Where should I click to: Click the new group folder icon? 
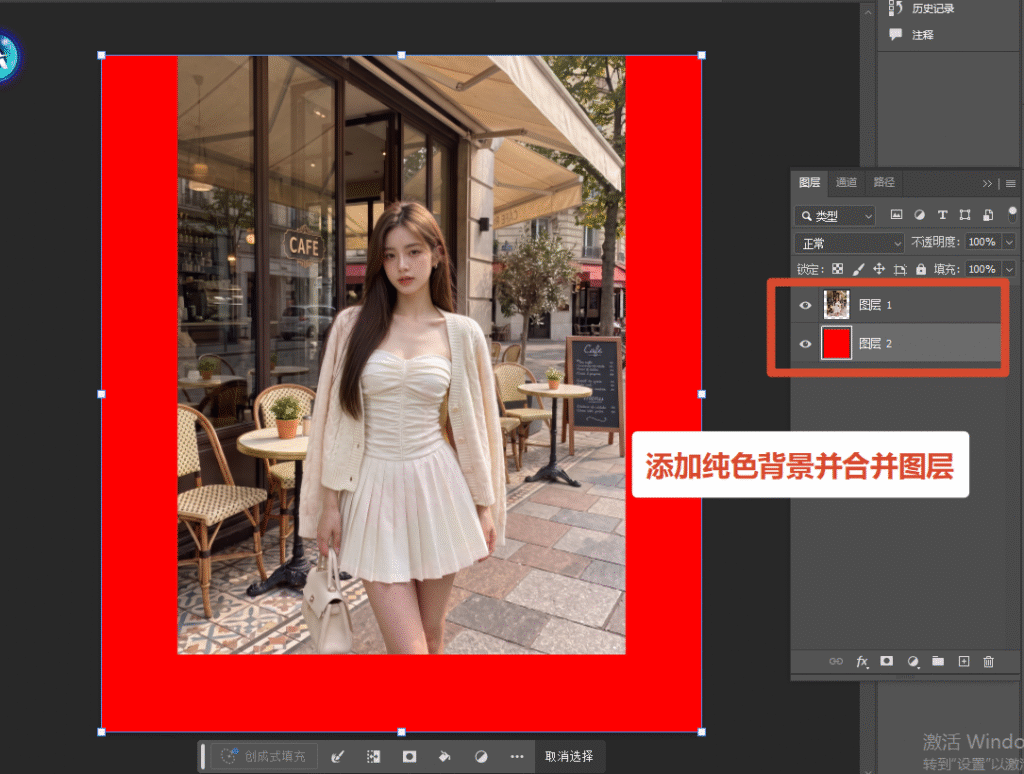[938, 661]
